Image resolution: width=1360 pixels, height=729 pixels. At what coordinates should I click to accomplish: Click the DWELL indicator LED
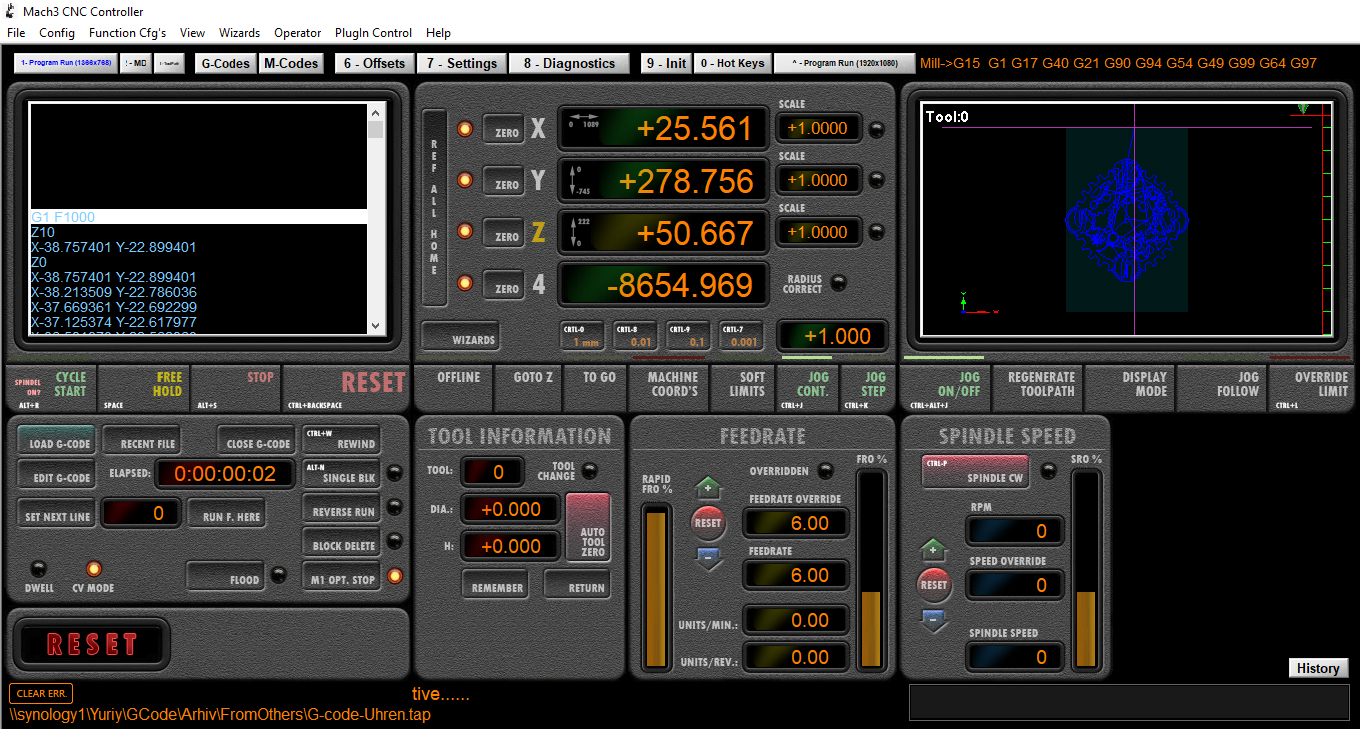[x=39, y=569]
